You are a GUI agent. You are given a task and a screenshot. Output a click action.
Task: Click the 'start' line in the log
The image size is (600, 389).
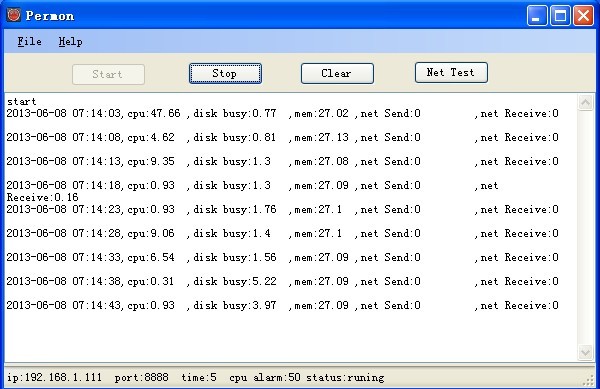pos(22,101)
